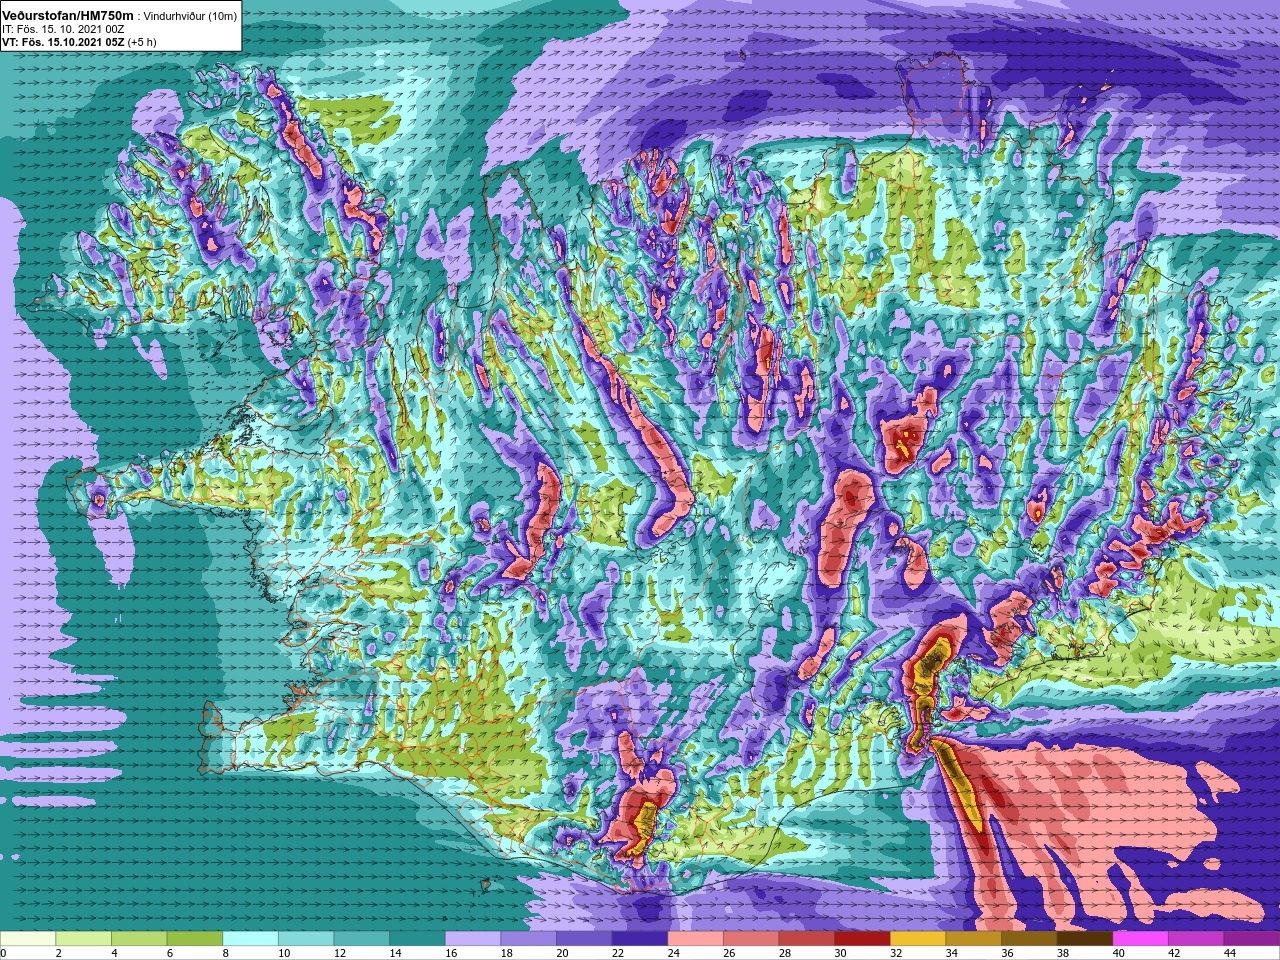The height and width of the screenshot is (960, 1280).
Task: Click the legend tick label '24'
Action: (674, 953)
